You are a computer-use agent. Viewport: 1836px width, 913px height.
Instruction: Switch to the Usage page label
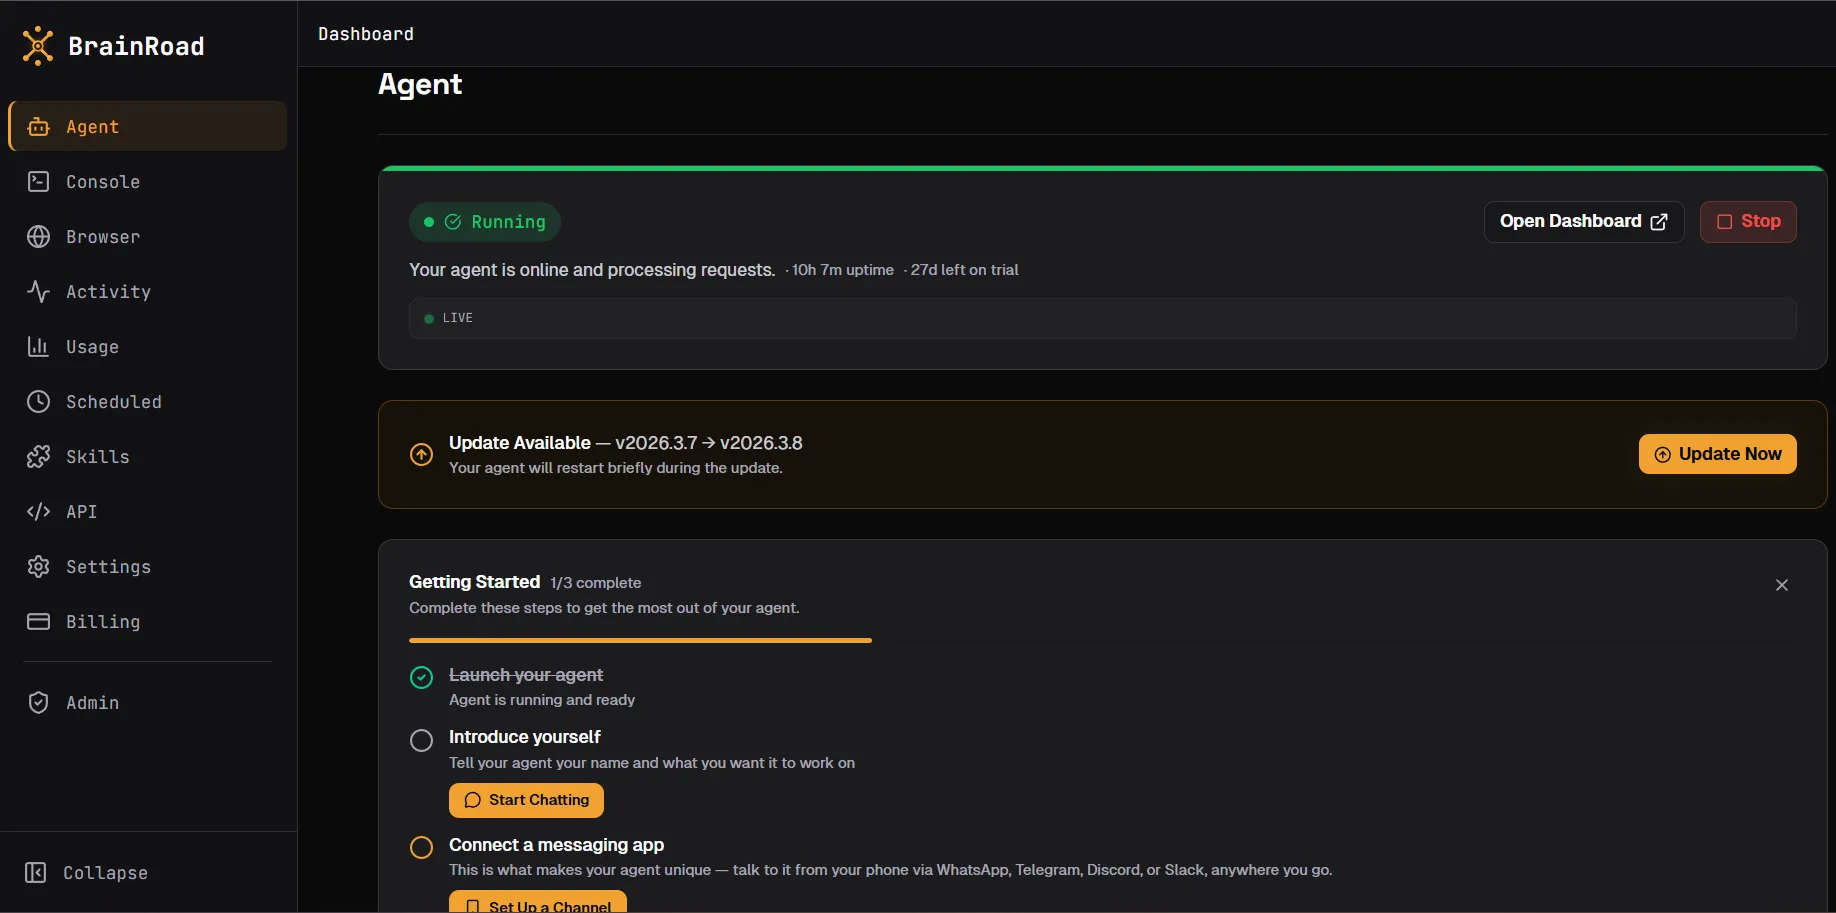[x=92, y=346]
